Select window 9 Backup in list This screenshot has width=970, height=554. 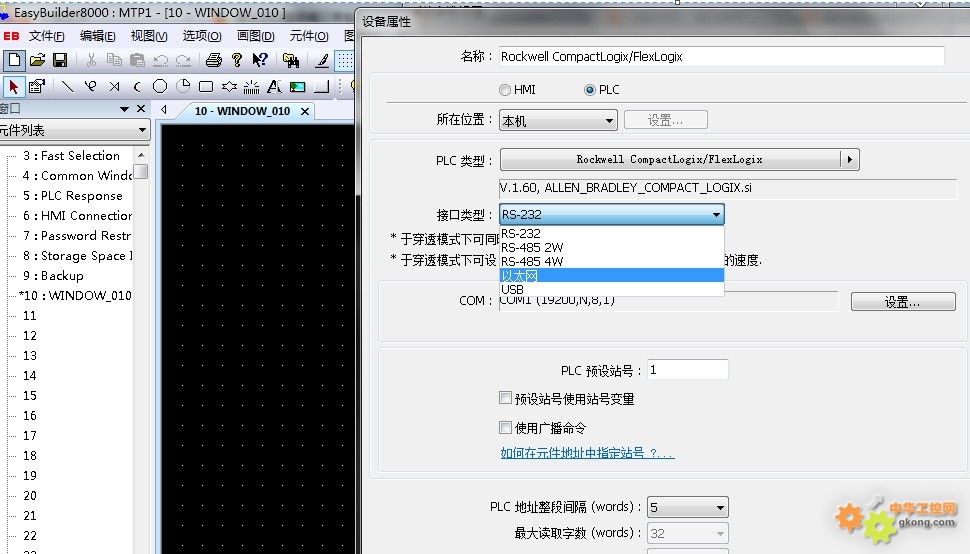pos(53,276)
